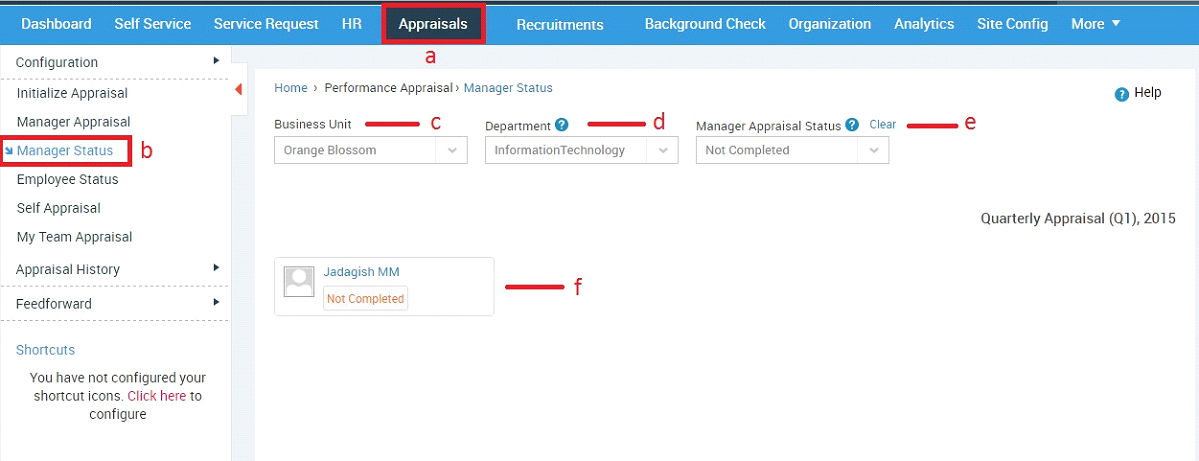Expand the More menu in the top bar
The image size is (1199, 461).
tap(1096, 24)
